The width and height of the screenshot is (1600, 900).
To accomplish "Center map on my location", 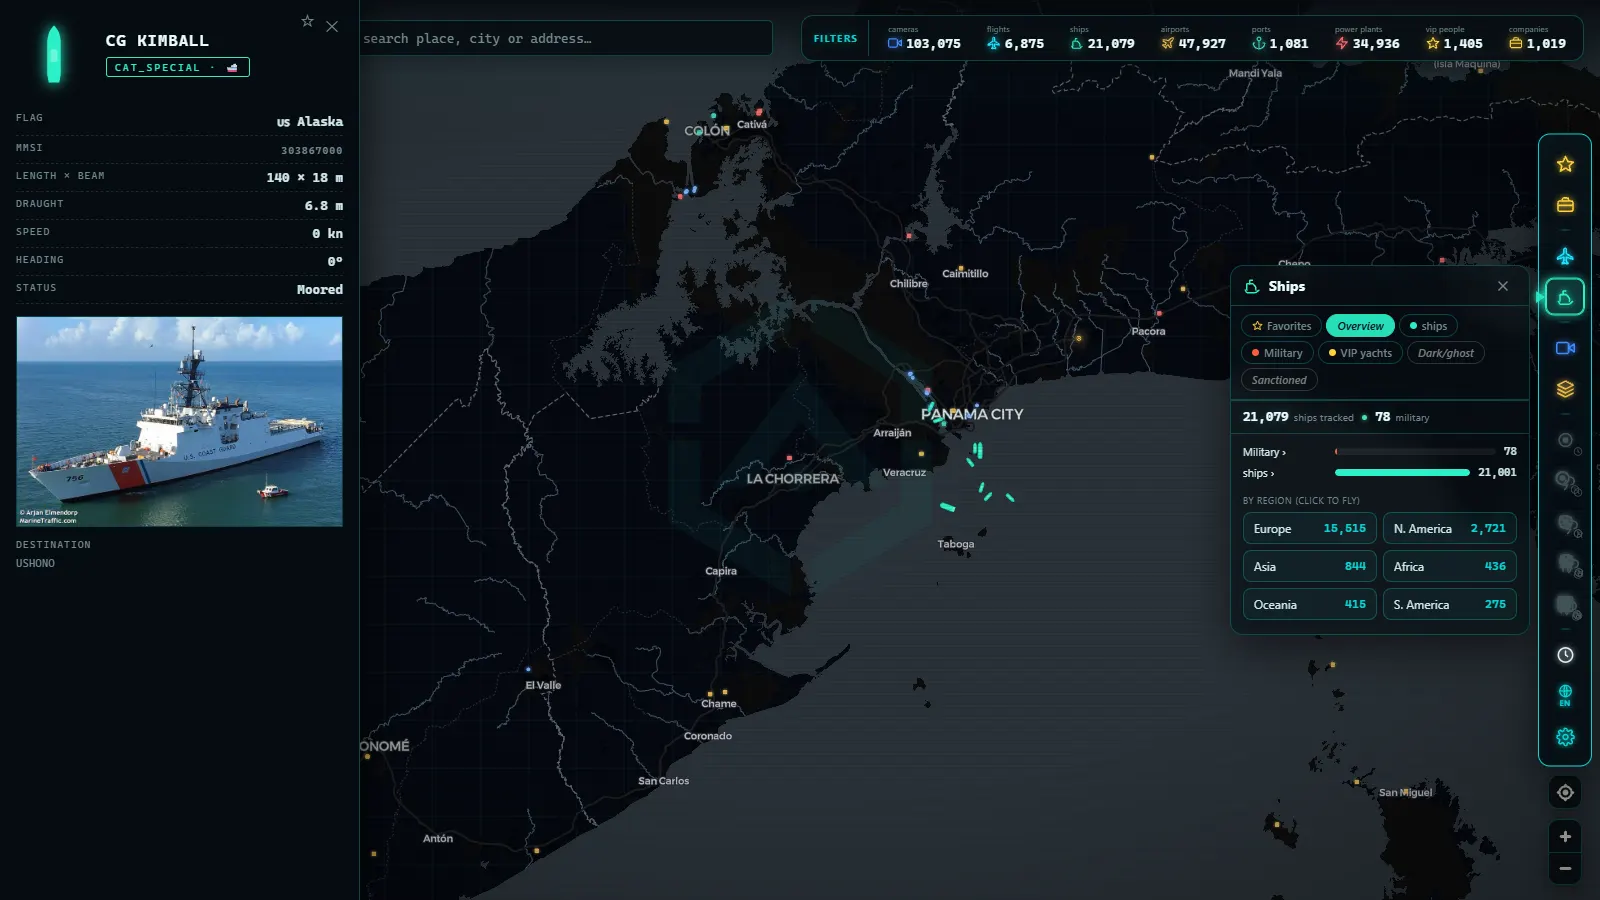I will pos(1565,793).
